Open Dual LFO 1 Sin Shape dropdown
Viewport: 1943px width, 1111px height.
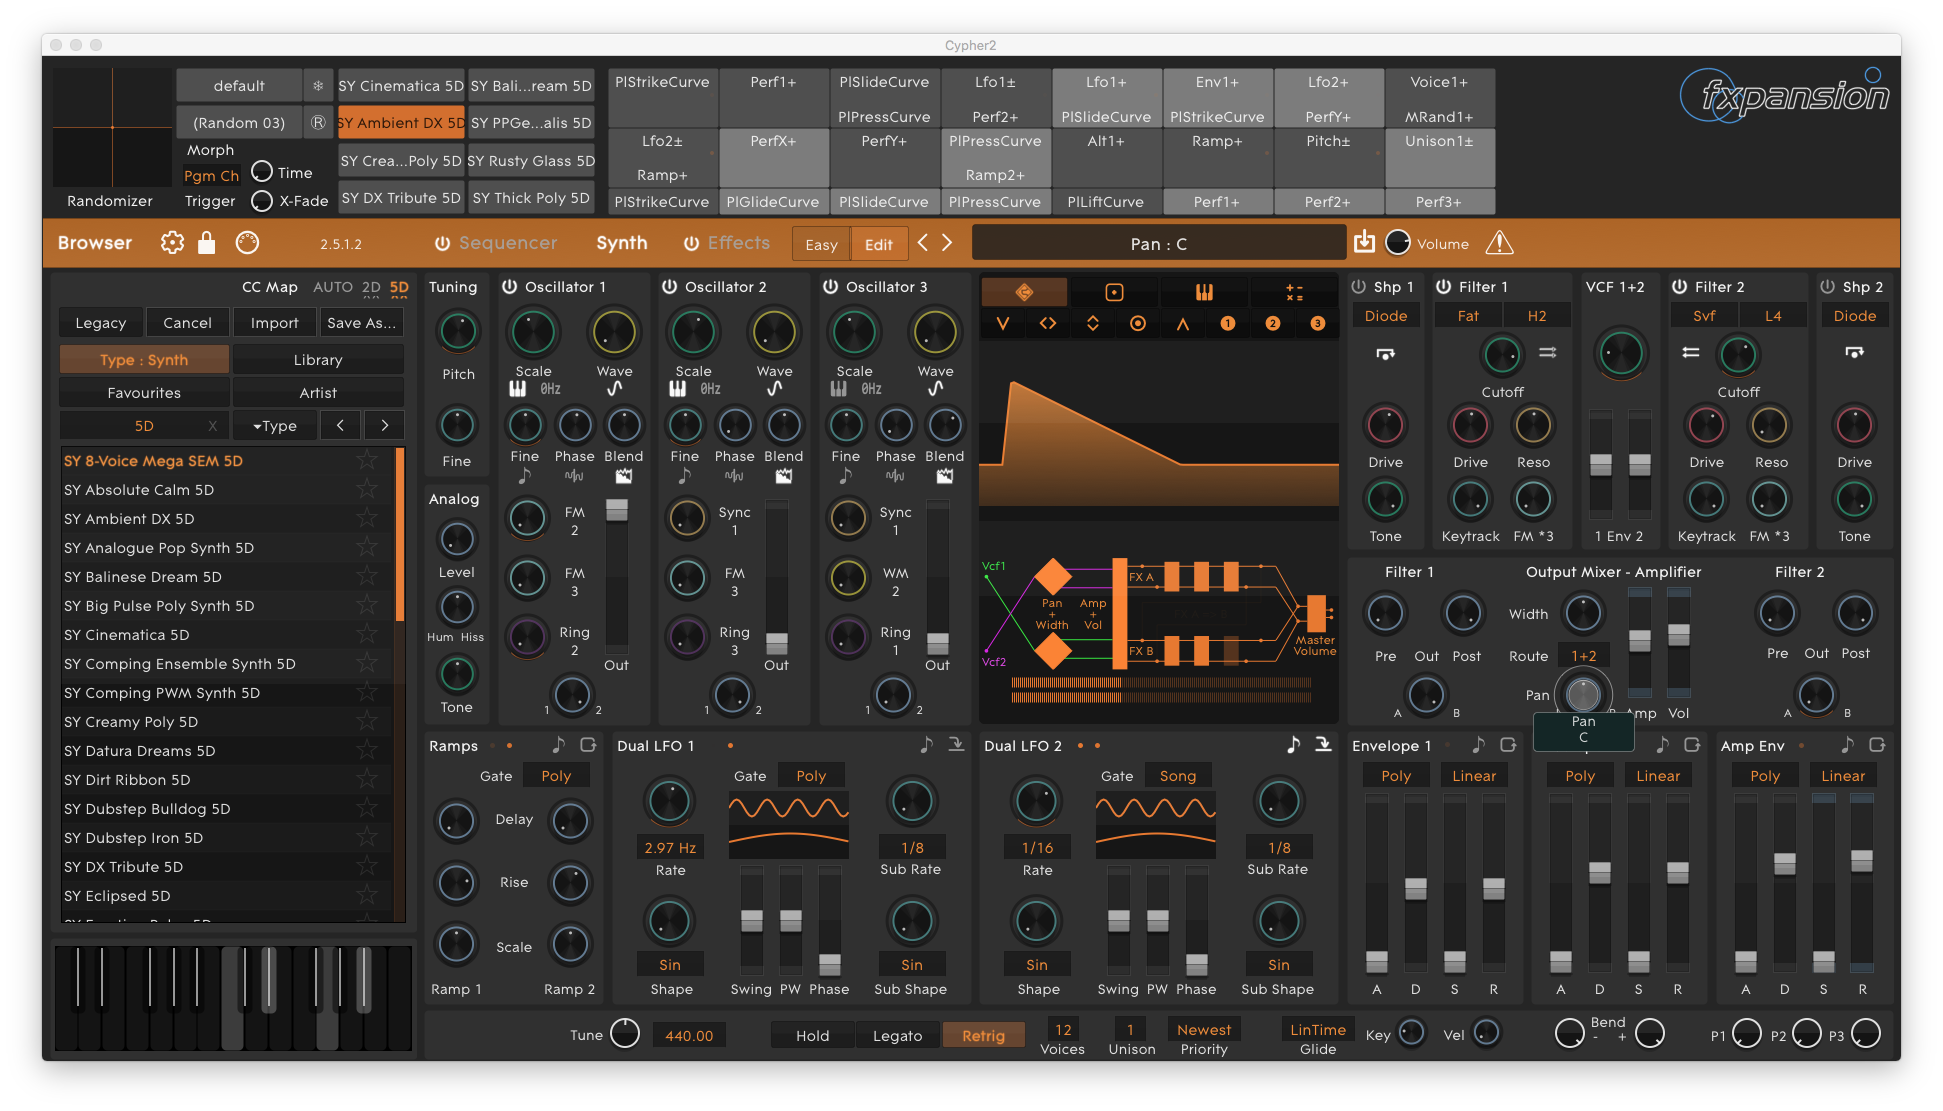pyautogui.click(x=669, y=965)
